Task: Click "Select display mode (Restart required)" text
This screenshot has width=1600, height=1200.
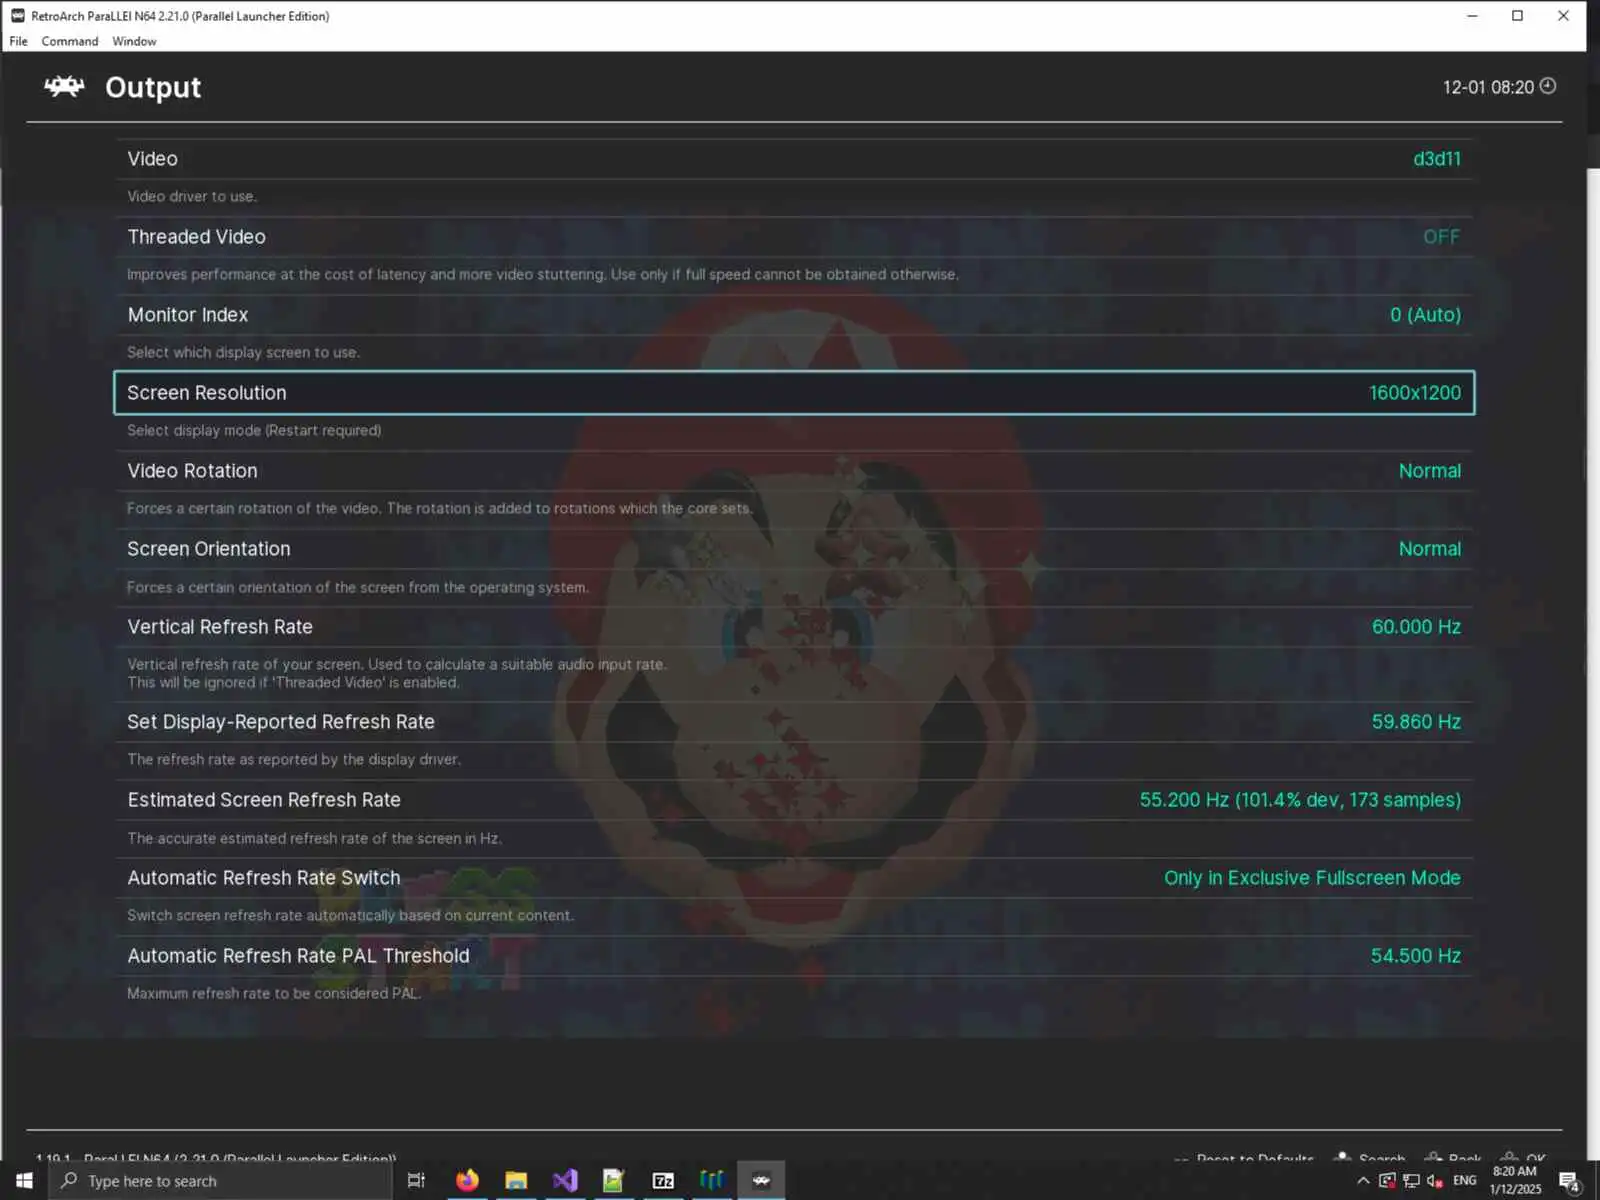Action: (x=254, y=431)
